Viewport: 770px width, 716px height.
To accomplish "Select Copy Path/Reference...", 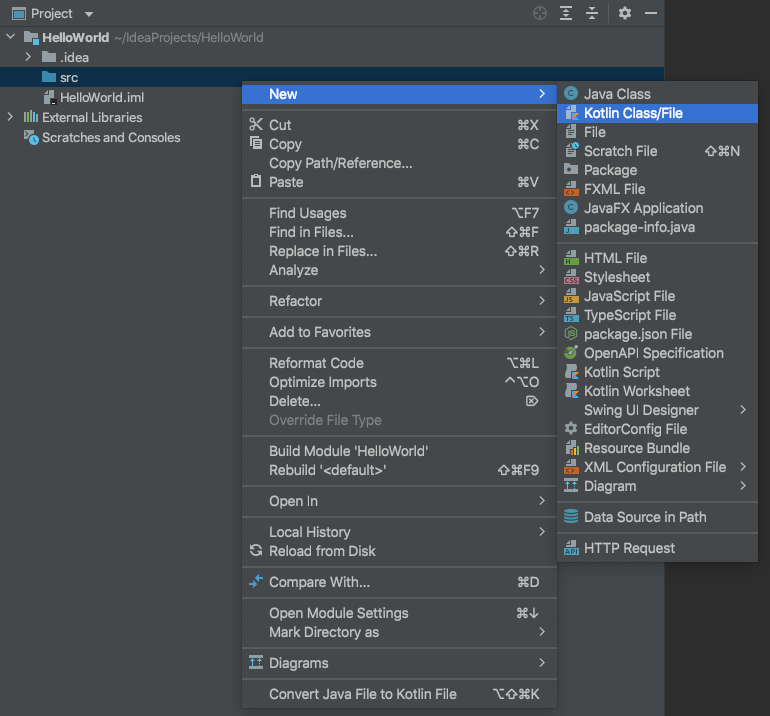I will click(399, 163).
